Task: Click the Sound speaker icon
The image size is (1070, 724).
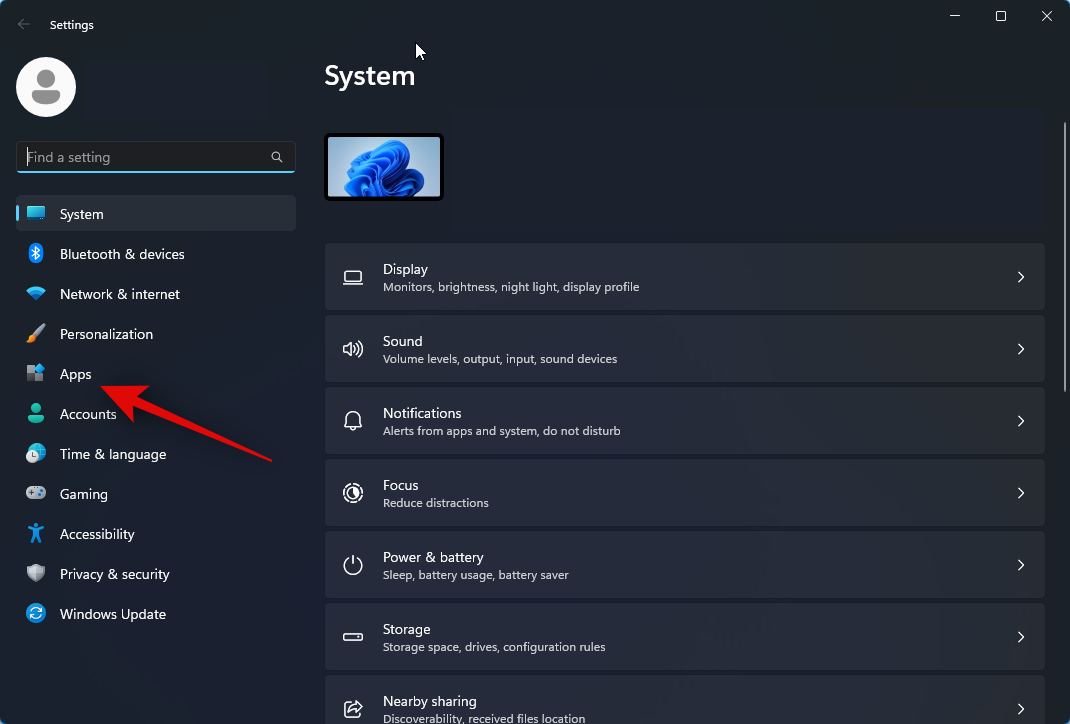Action: pos(353,349)
